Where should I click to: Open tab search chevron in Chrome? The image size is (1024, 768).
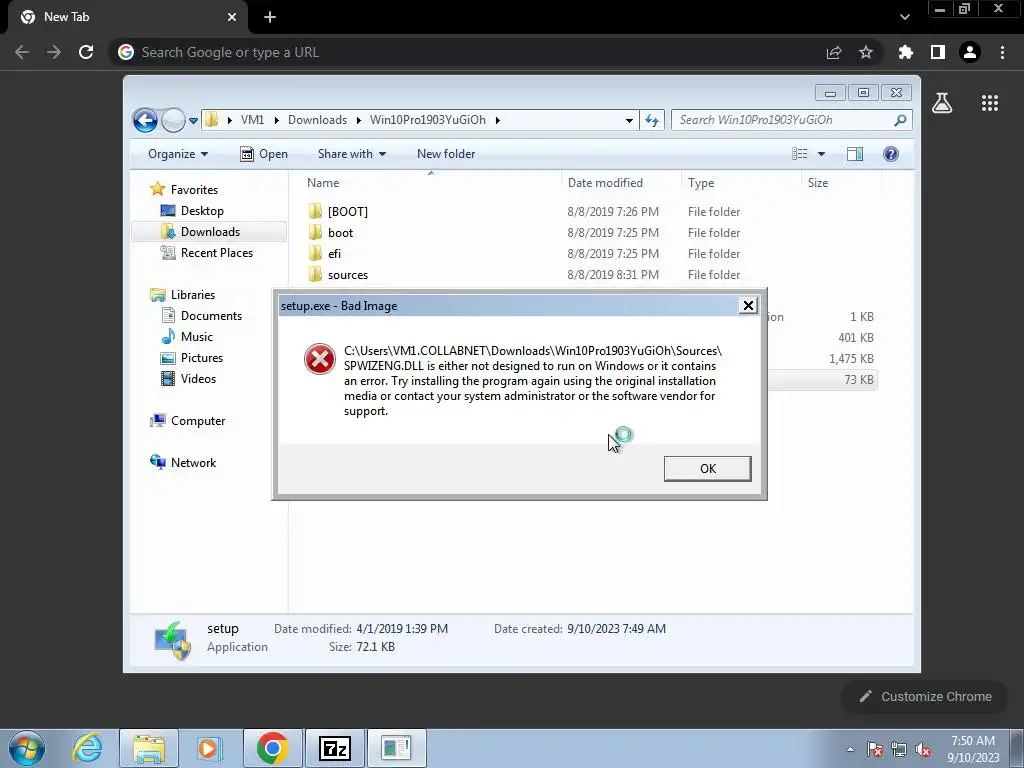[x=904, y=17]
